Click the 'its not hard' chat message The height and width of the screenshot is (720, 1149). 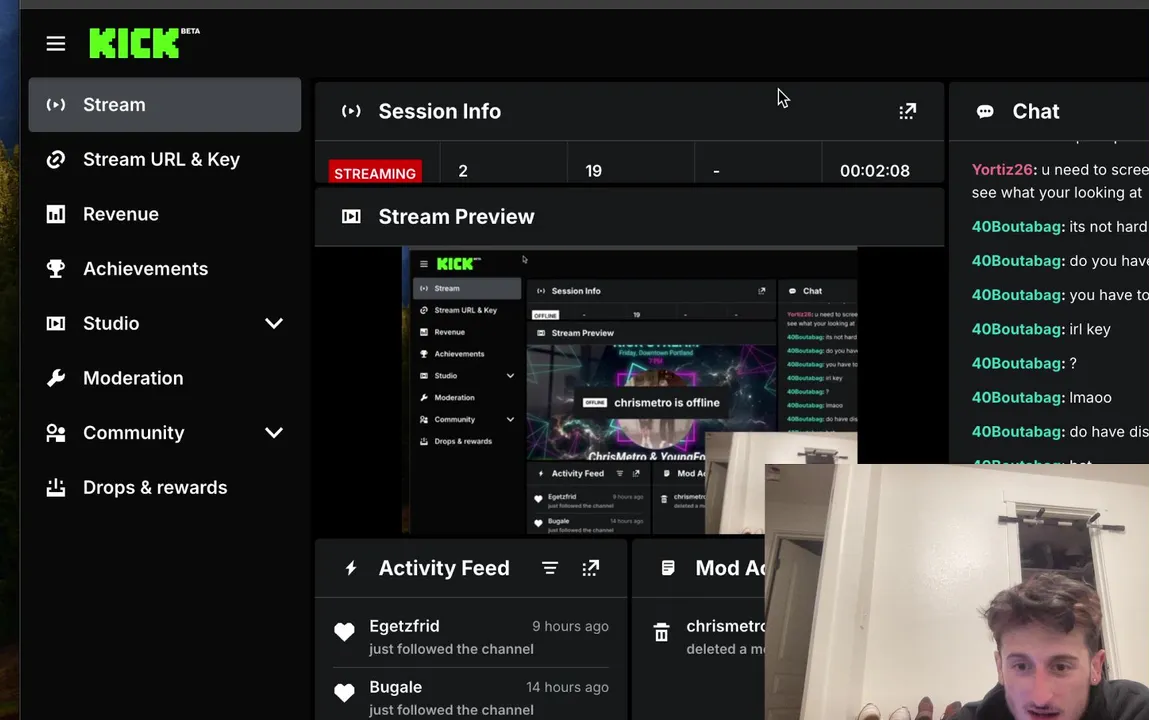[1109, 226]
